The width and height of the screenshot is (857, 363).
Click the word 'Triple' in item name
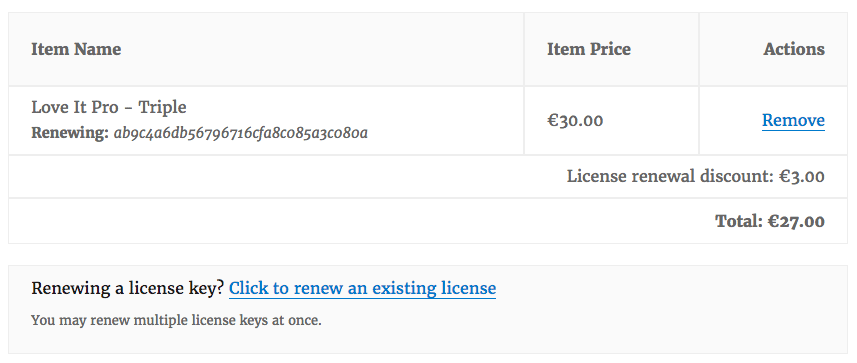coord(162,107)
